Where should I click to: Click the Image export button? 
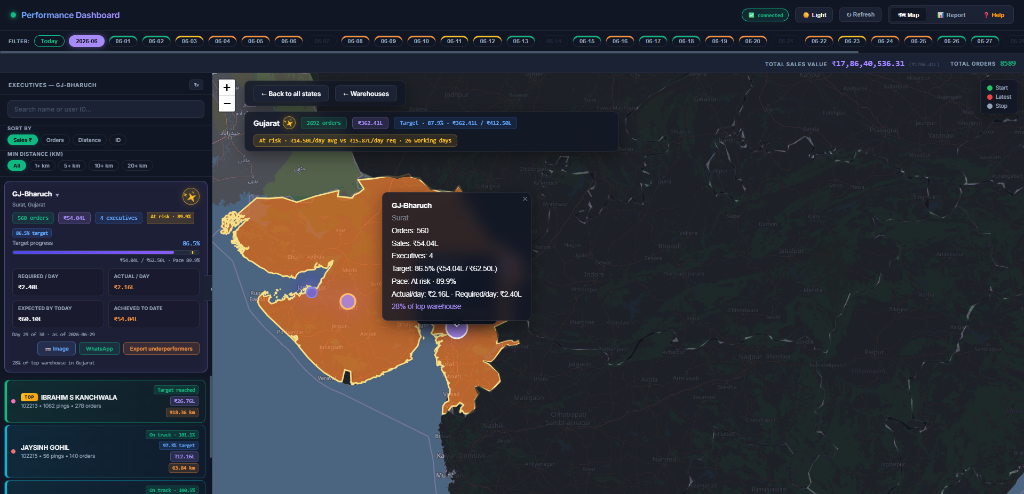57,349
